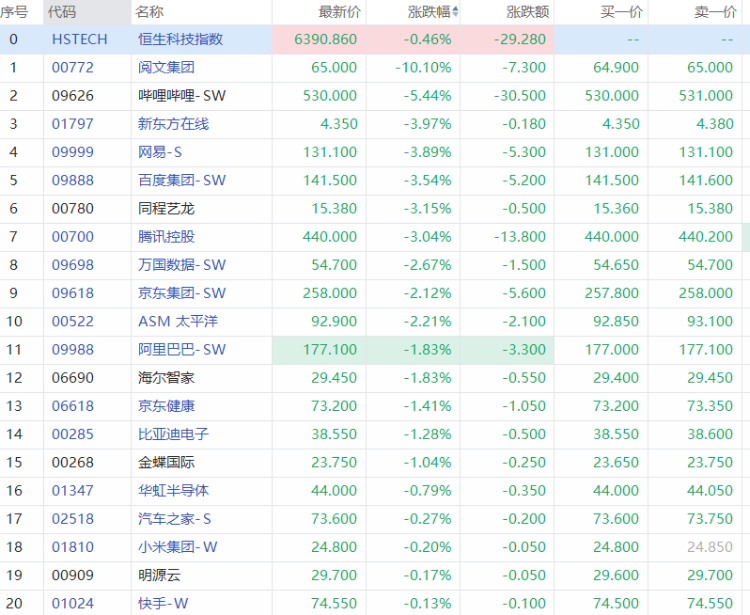The image size is (750, 615).
Task: Select 万国数据-SW stock name
Action: 182,265
